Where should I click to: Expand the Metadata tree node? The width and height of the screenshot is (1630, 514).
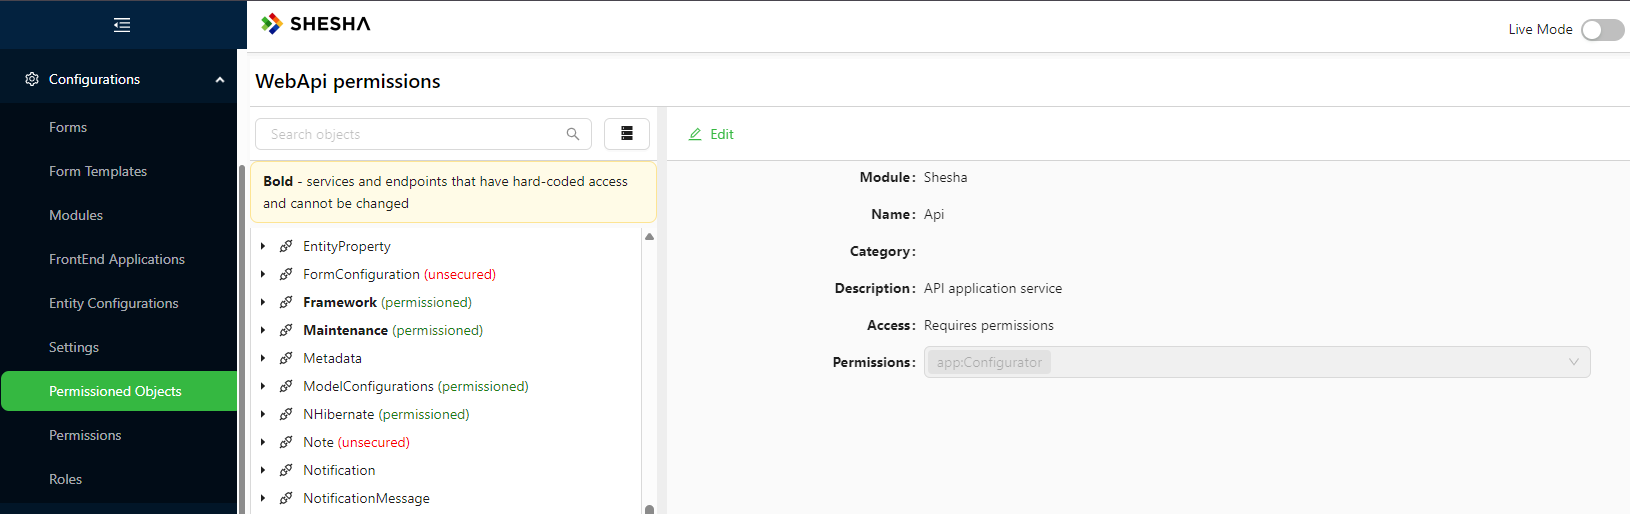[x=263, y=358]
